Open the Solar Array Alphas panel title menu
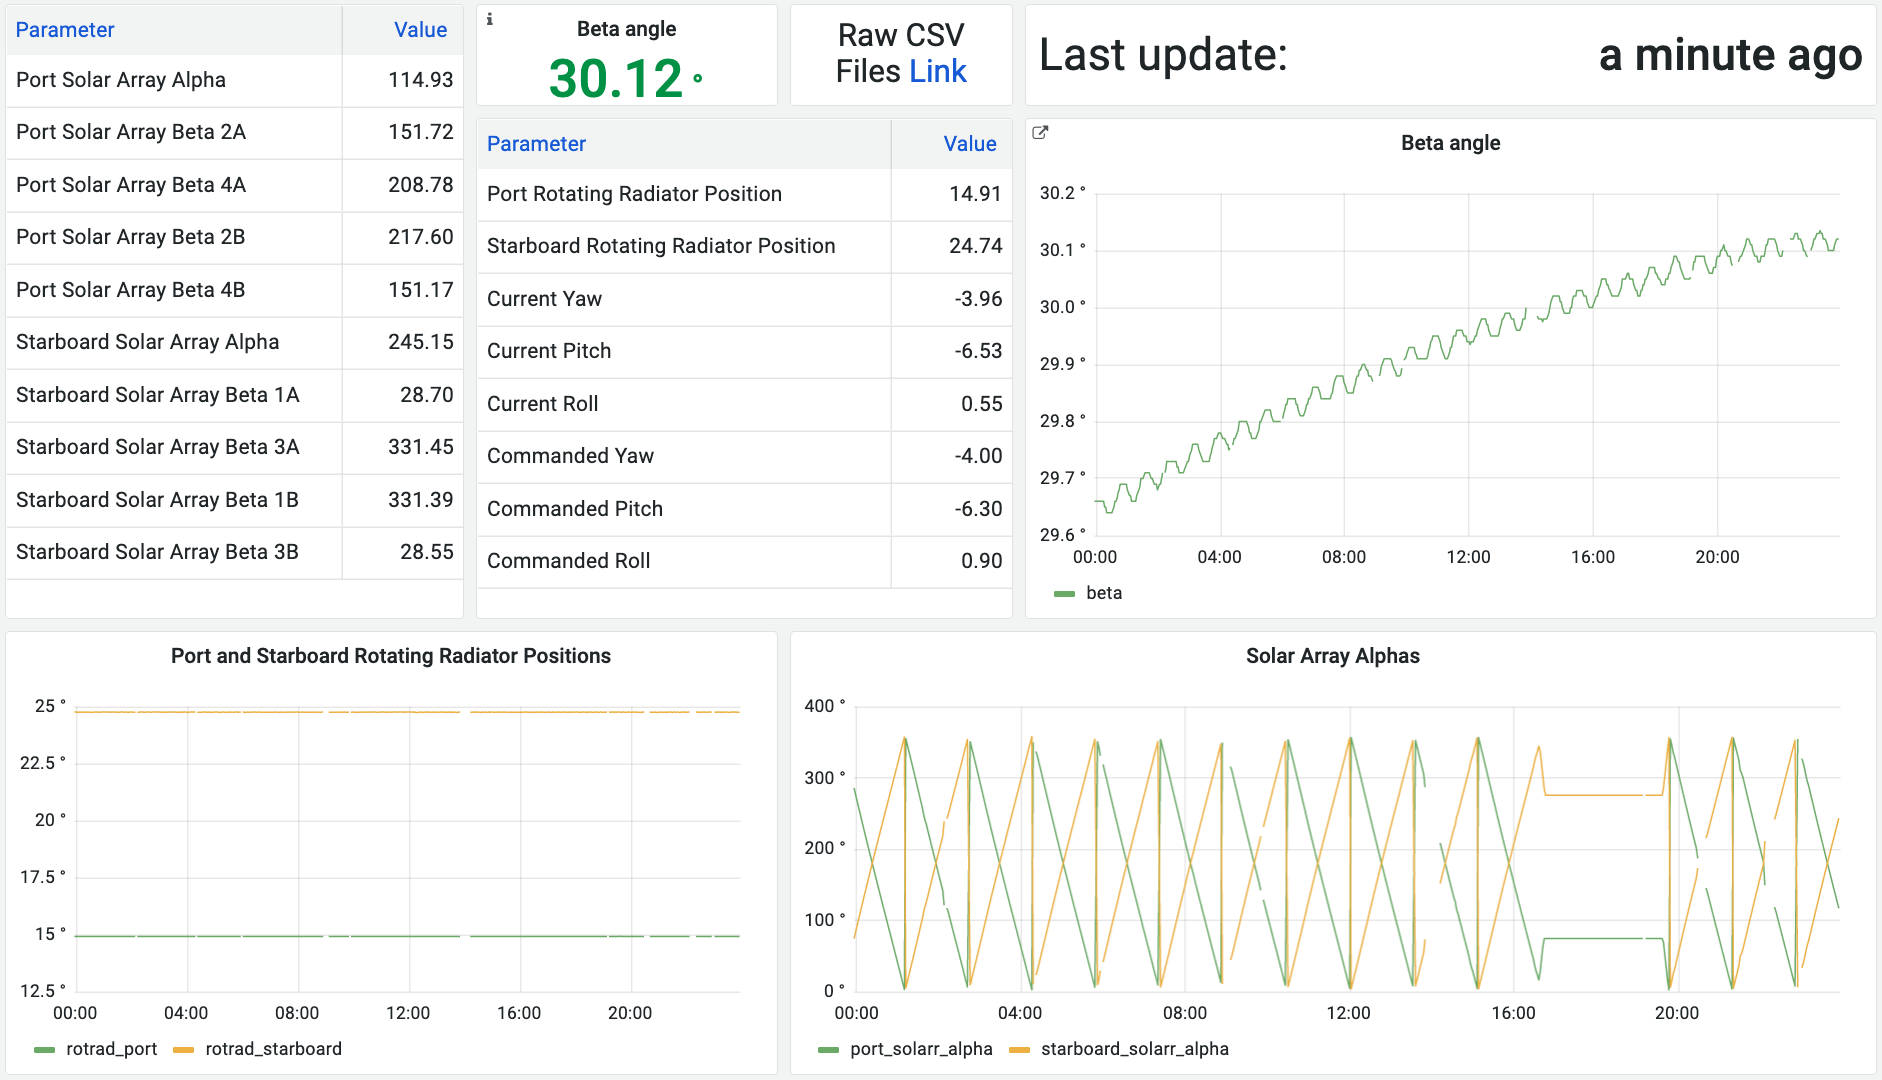This screenshot has height=1080, width=1882. 1332,656
